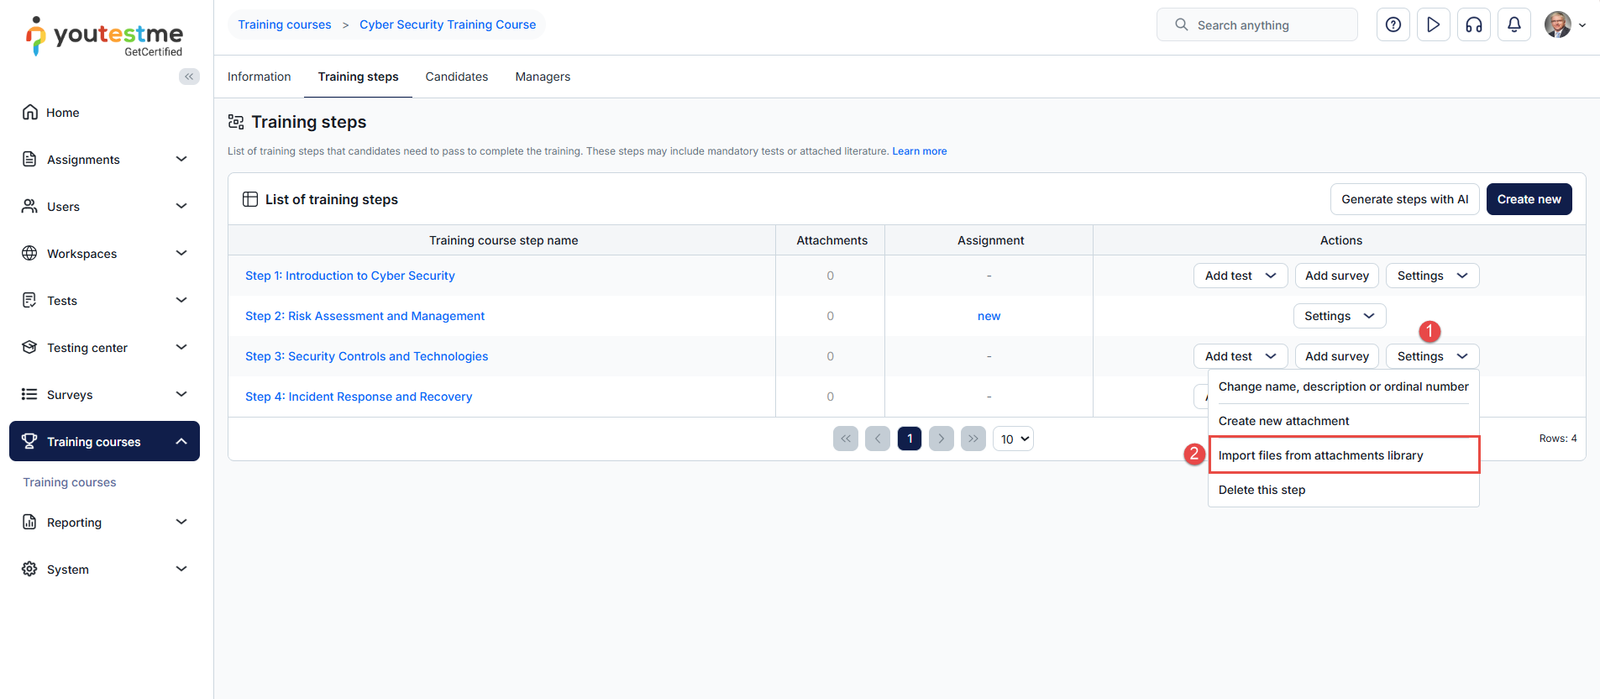Screen dimensions: 1600x699
Task: Collapse the sidebar with double-chevron icon
Action: pos(189,77)
